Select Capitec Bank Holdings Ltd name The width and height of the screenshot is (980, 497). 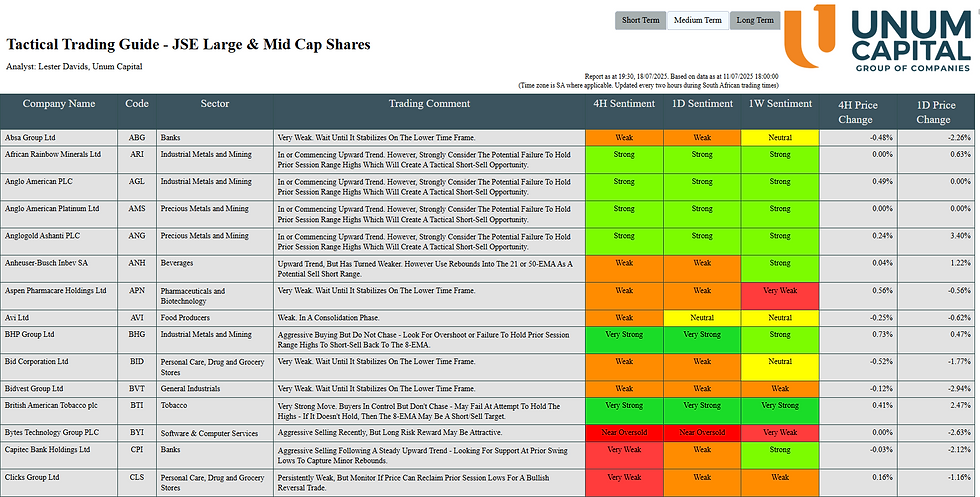click(x=48, y=449)
